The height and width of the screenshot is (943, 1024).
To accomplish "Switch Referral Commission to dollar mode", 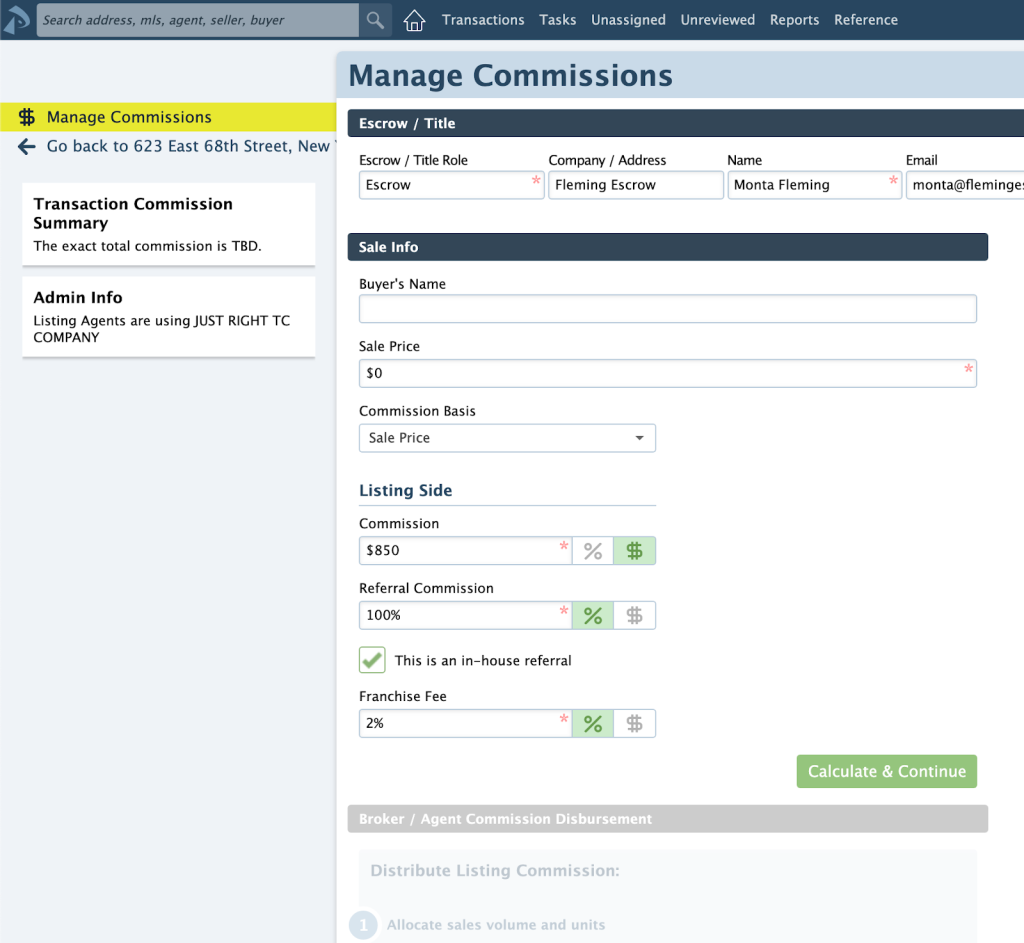I will click(634, 616).
